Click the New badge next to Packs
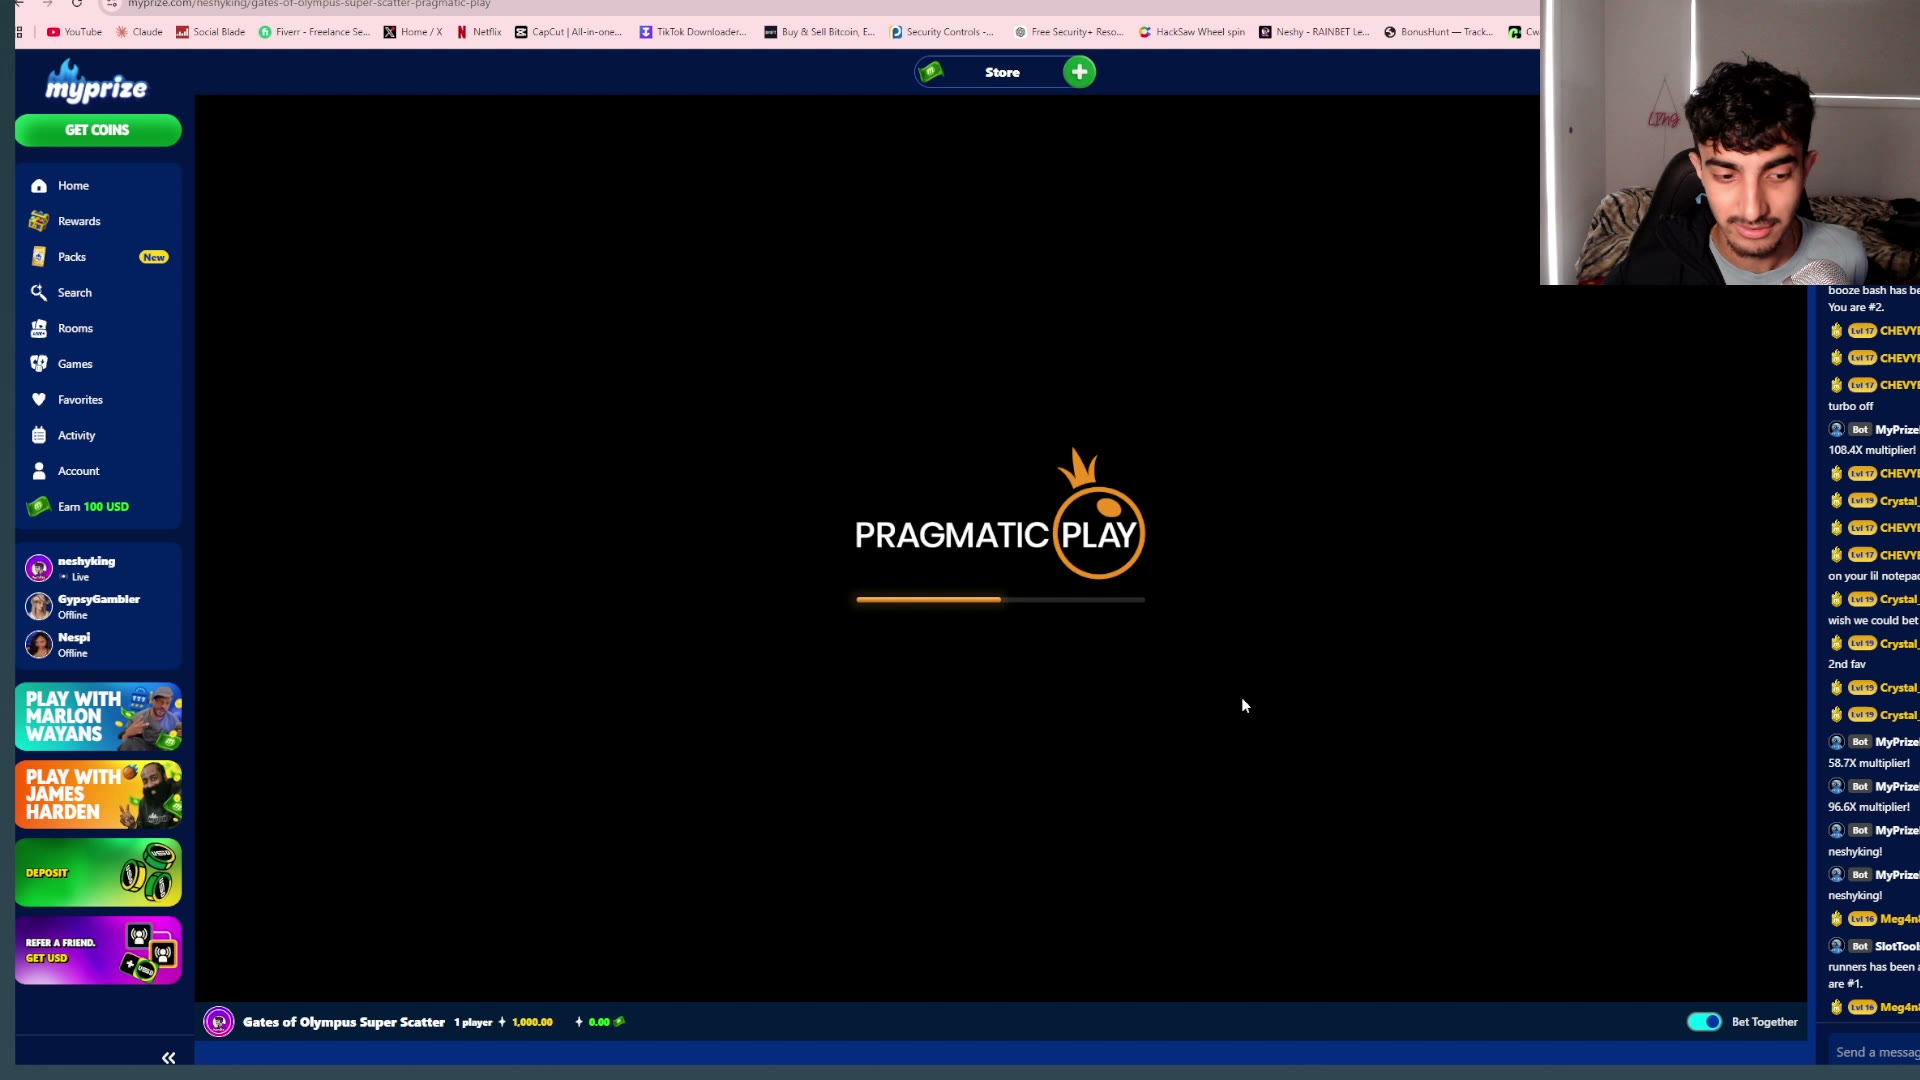The width and height of the screenshot is (1920, 1080). tap(154, 257)
